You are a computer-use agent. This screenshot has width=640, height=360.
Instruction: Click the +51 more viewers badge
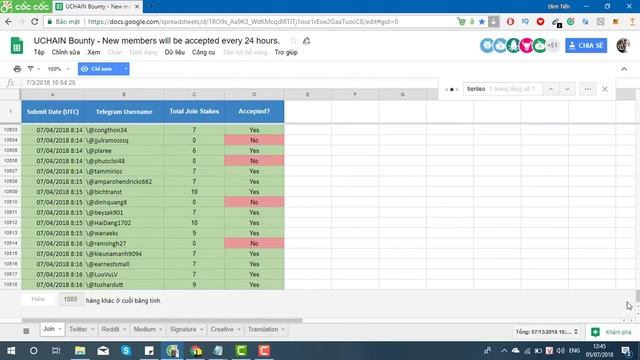click(553, 45)
